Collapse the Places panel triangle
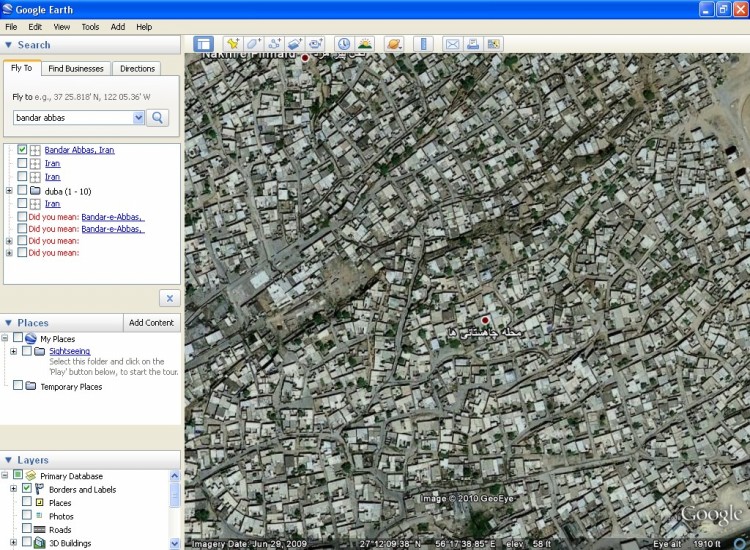 tap(8, 322)
